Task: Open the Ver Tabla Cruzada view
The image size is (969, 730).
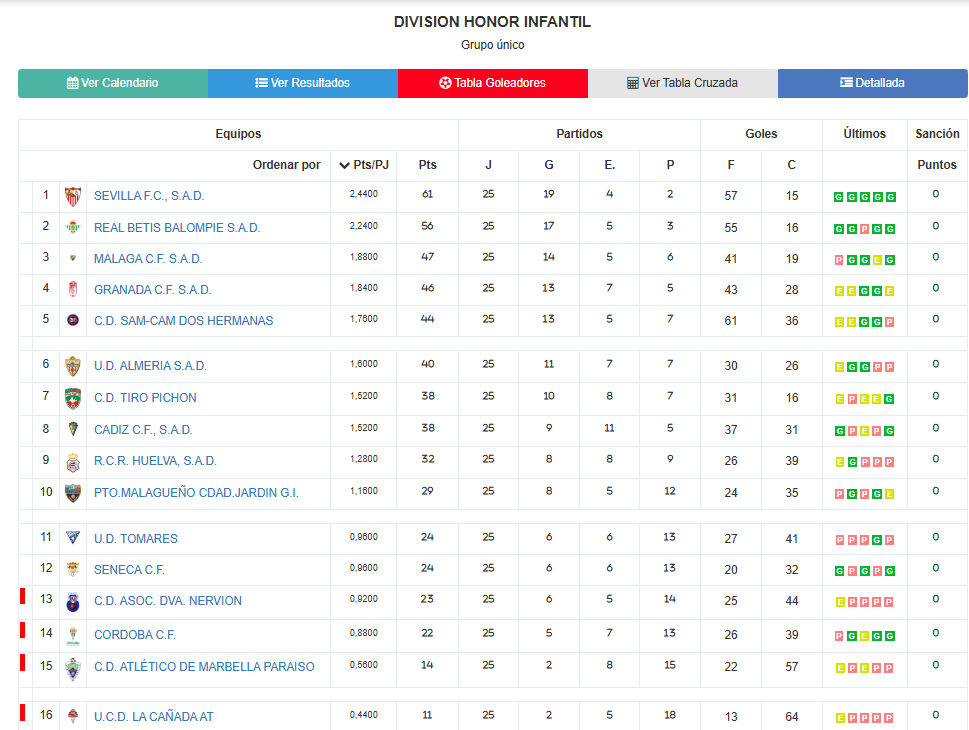Action: pos(683,83)
